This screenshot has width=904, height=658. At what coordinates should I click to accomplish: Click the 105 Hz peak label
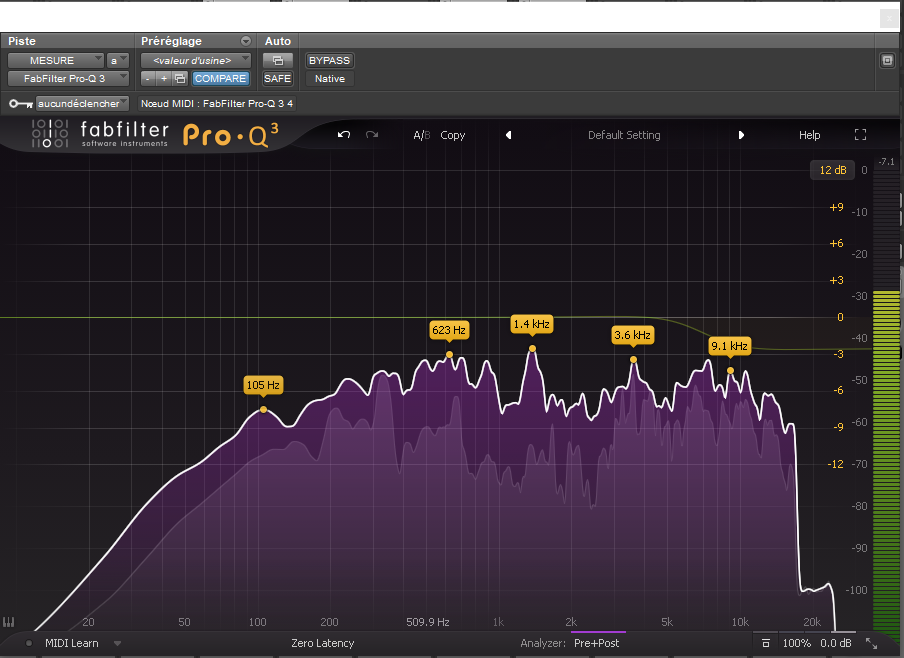pos(263,385)
